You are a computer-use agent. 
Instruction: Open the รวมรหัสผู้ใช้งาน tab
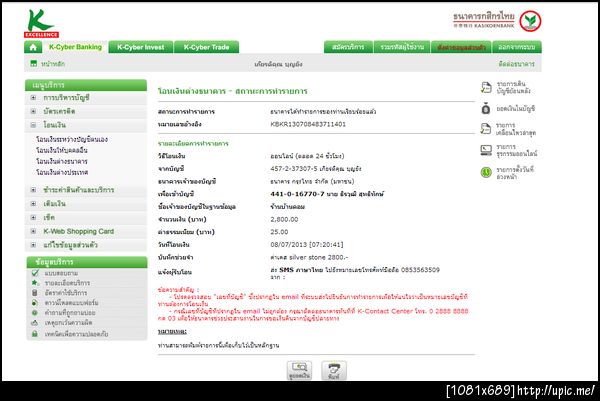point(402,47)
